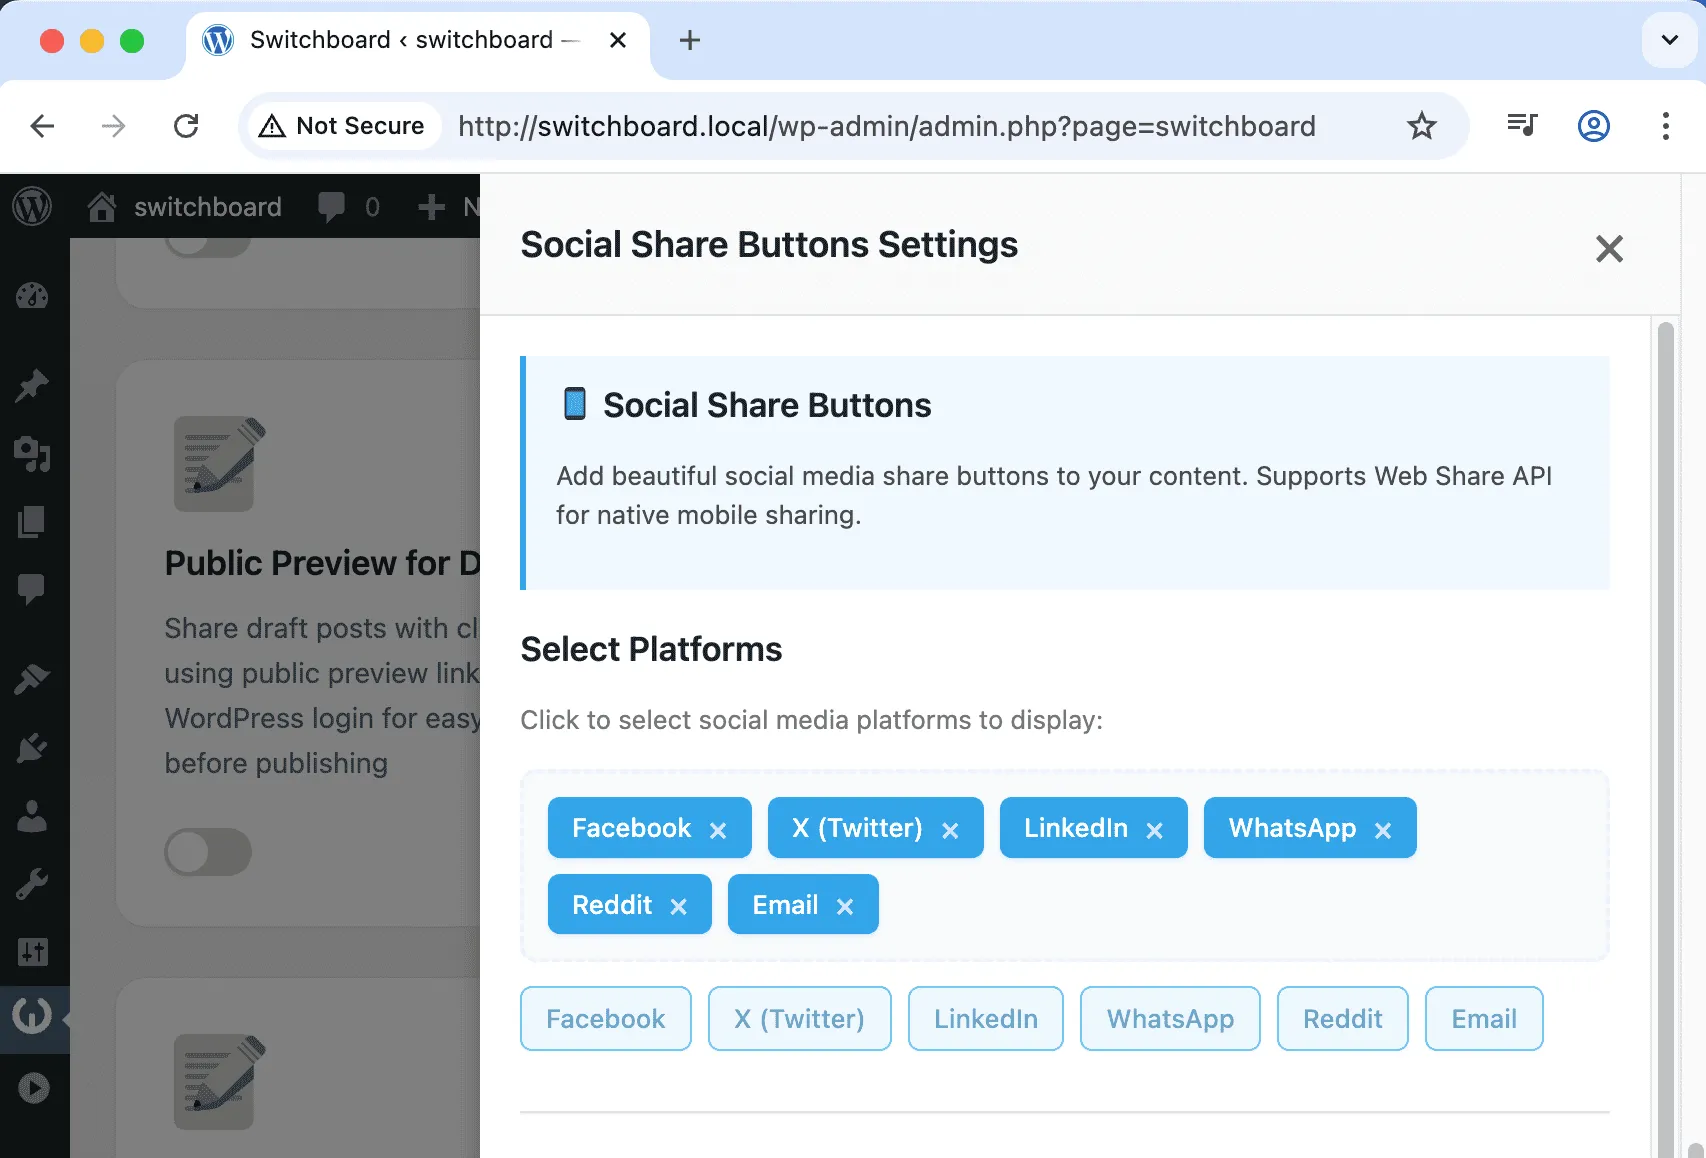This screenshot has width=1706, height=1158.
Task: Remove Facebook from selected platforms
Action: click(719, 828)
